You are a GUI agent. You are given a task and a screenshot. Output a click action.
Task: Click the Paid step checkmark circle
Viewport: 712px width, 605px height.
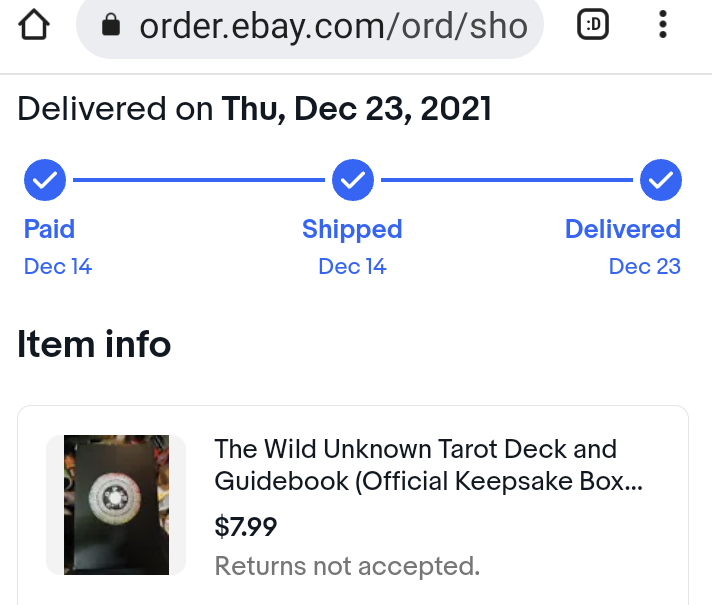point(44,181)
